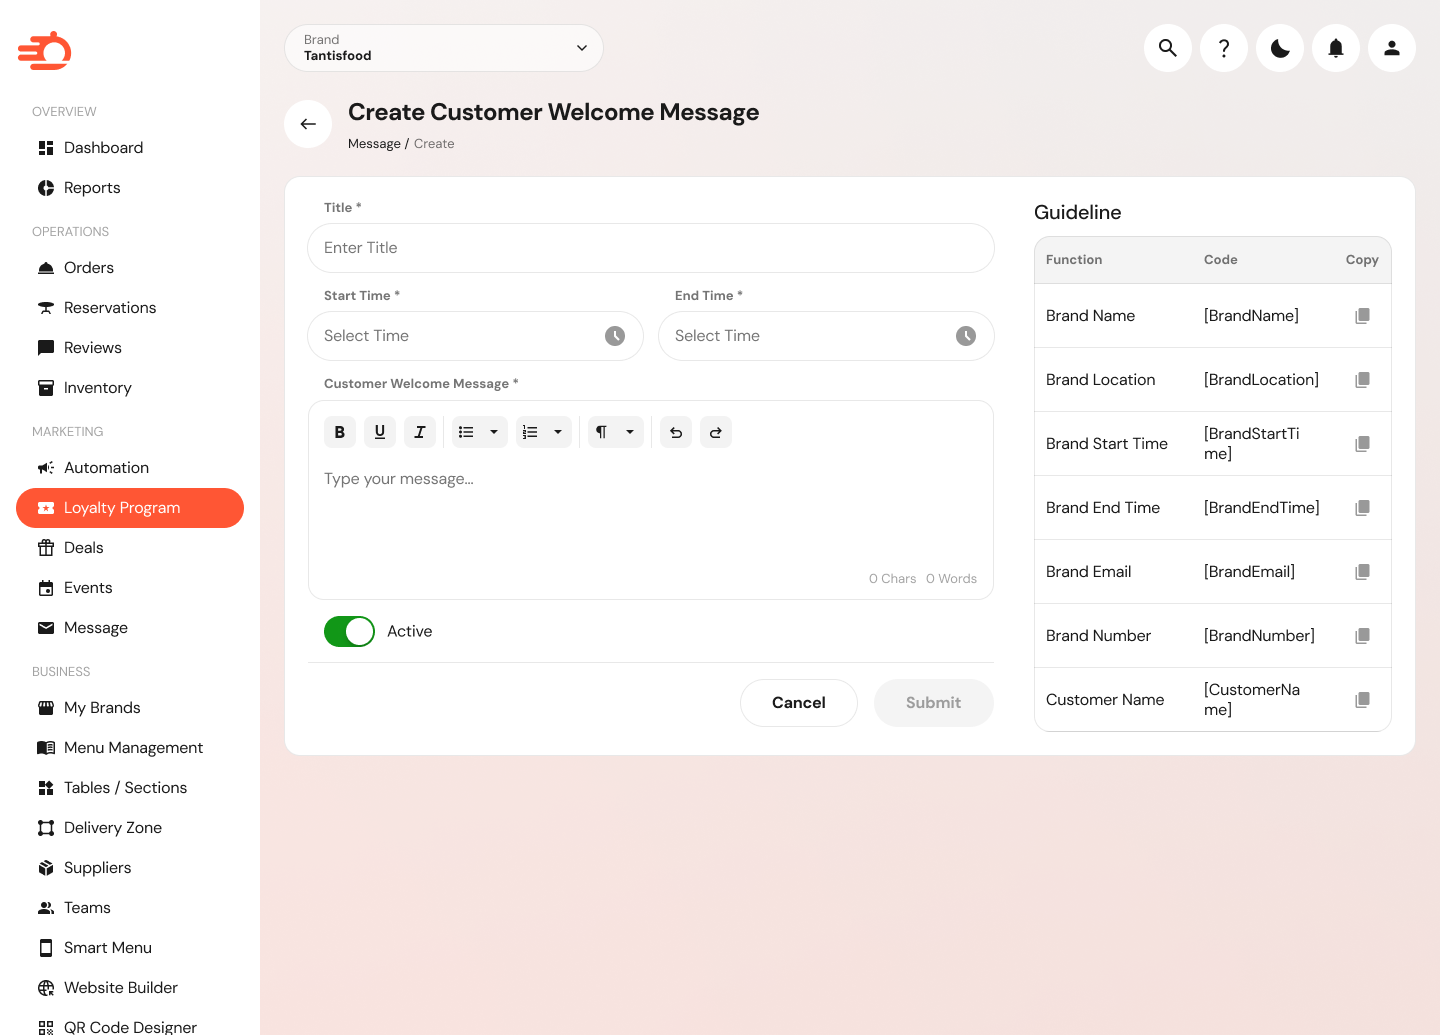
Task: Open Inventory in sidebar
Action: (x=130, y=388)
